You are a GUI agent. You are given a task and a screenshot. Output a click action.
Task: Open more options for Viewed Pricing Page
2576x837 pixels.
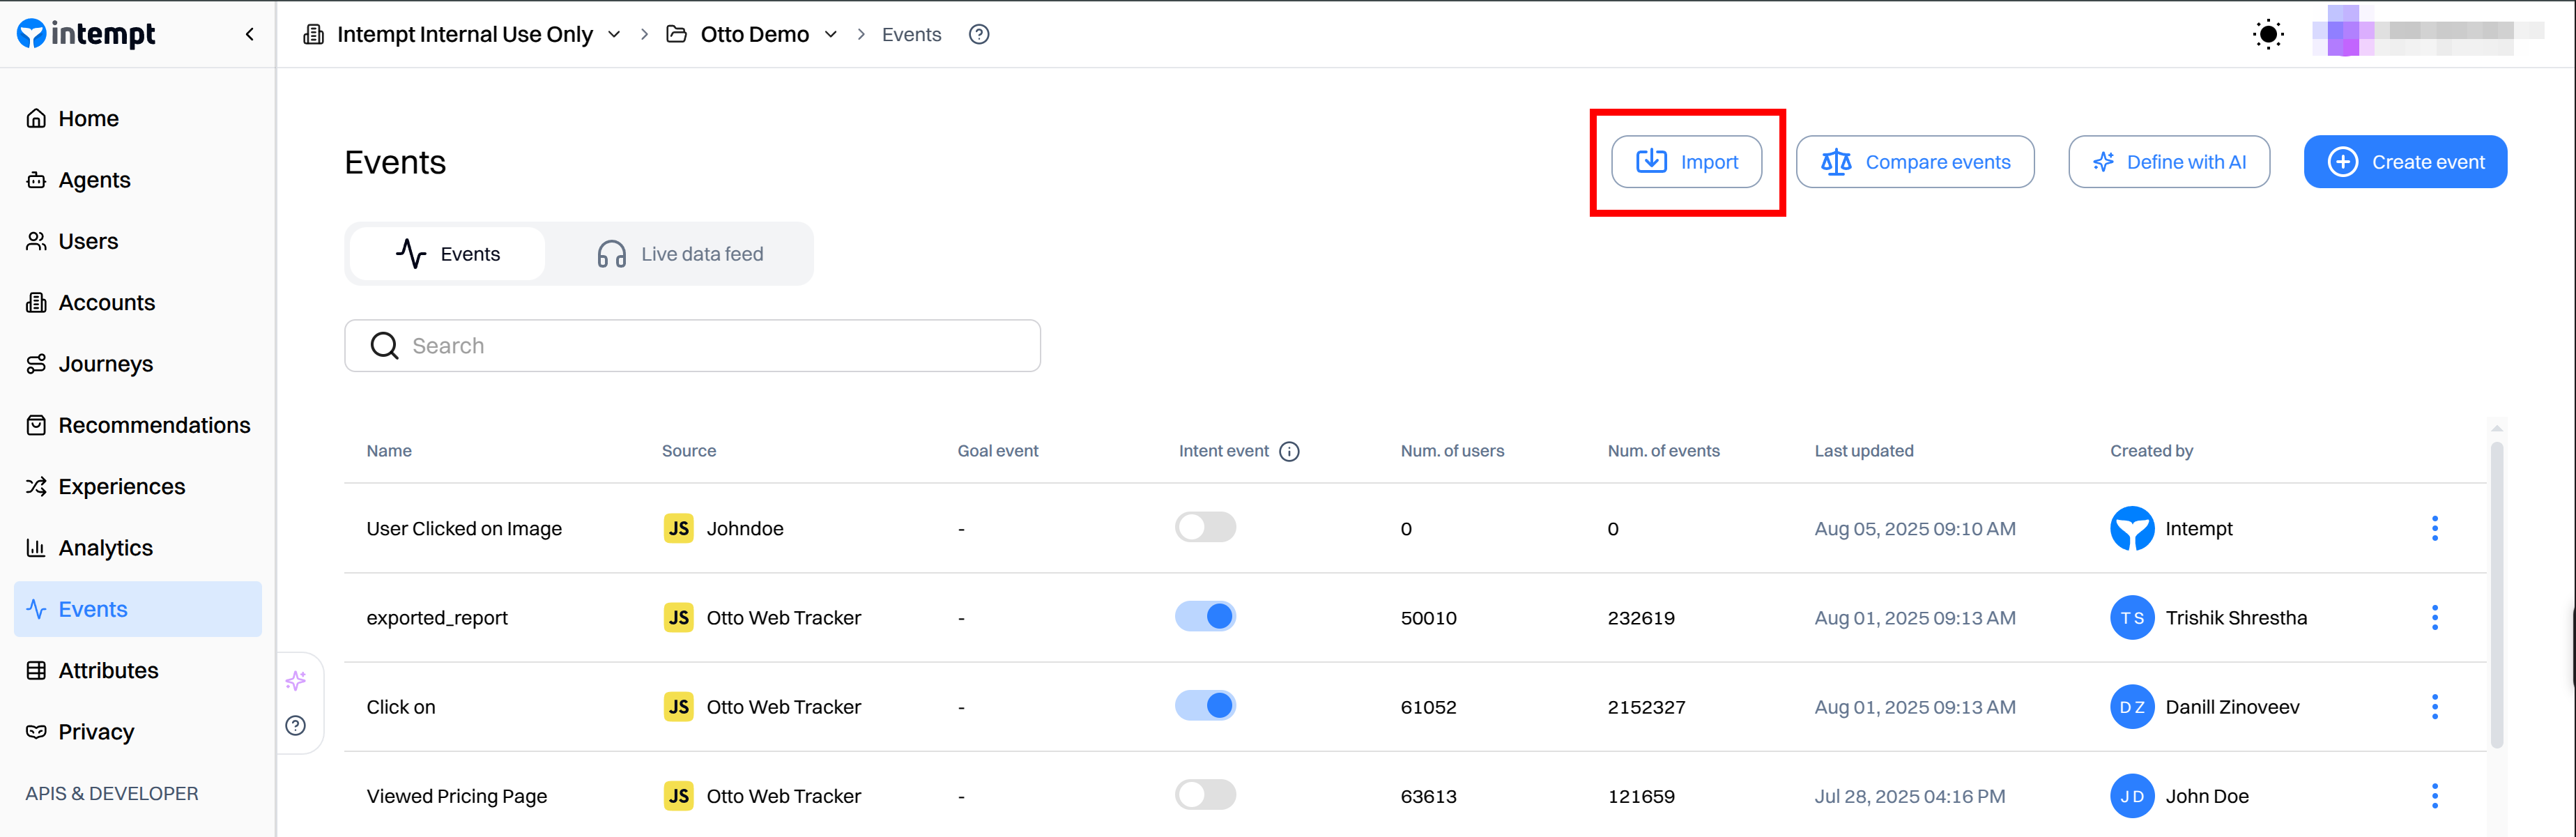coord(2434,796)
